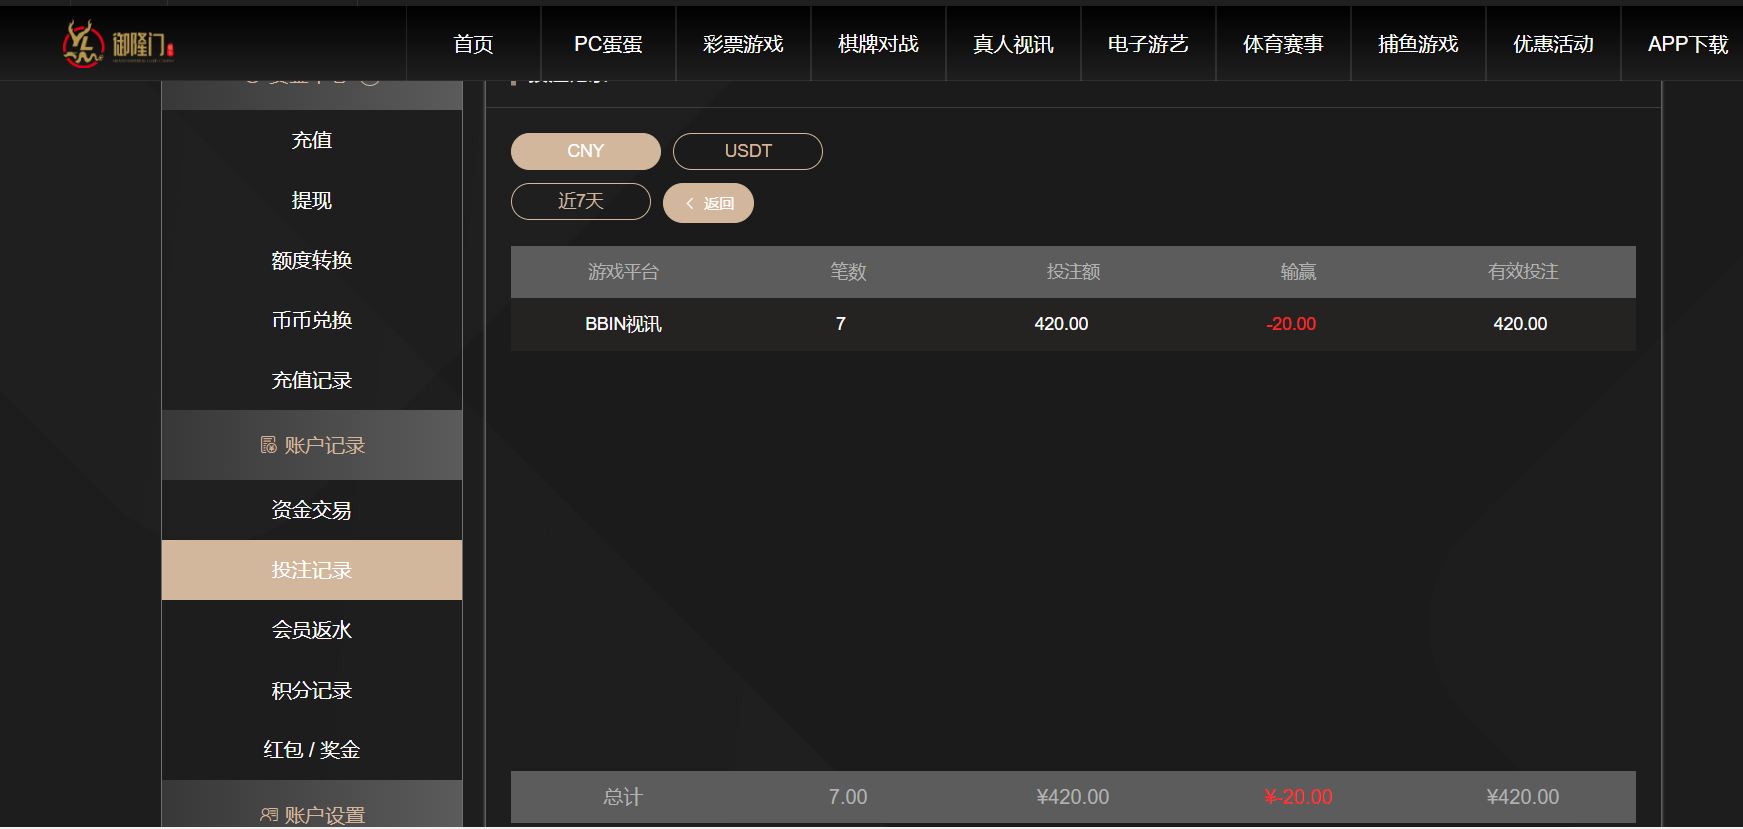1743x829 pixels.
Task: Select 投注记录 sidebar item
Action: coord(312,570)
